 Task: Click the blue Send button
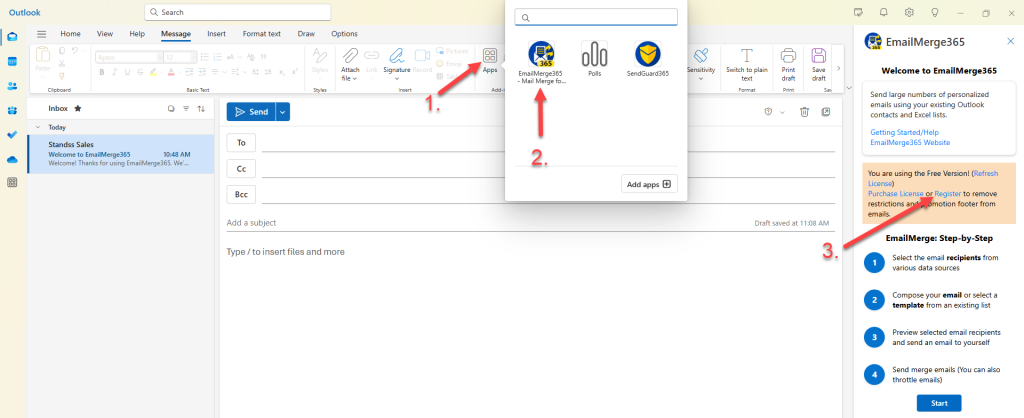(251, 112)
